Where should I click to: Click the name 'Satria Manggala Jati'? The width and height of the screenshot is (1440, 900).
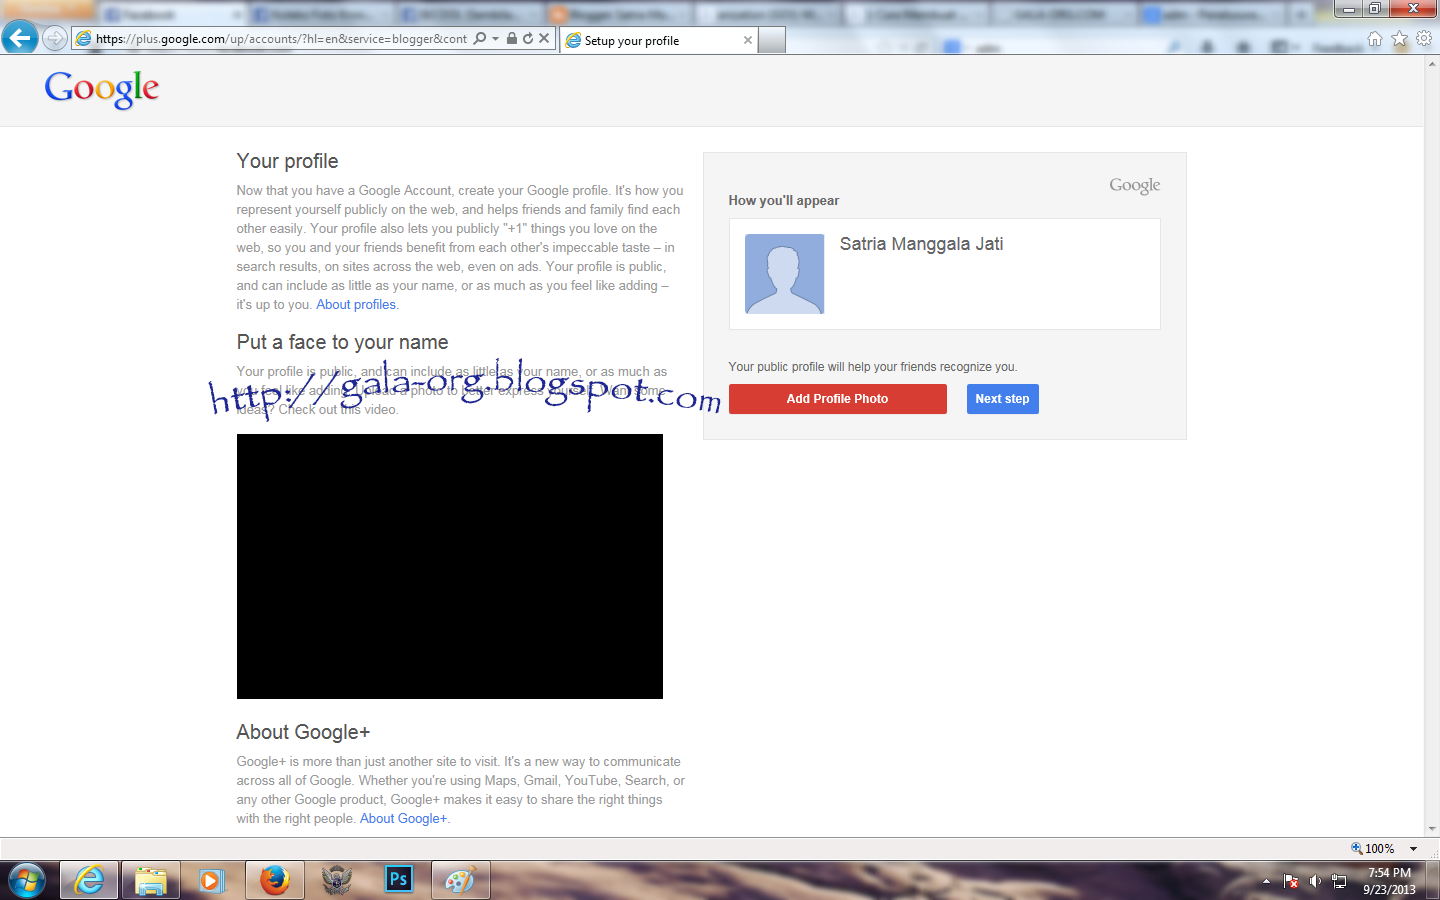click(x=921, y=244)
